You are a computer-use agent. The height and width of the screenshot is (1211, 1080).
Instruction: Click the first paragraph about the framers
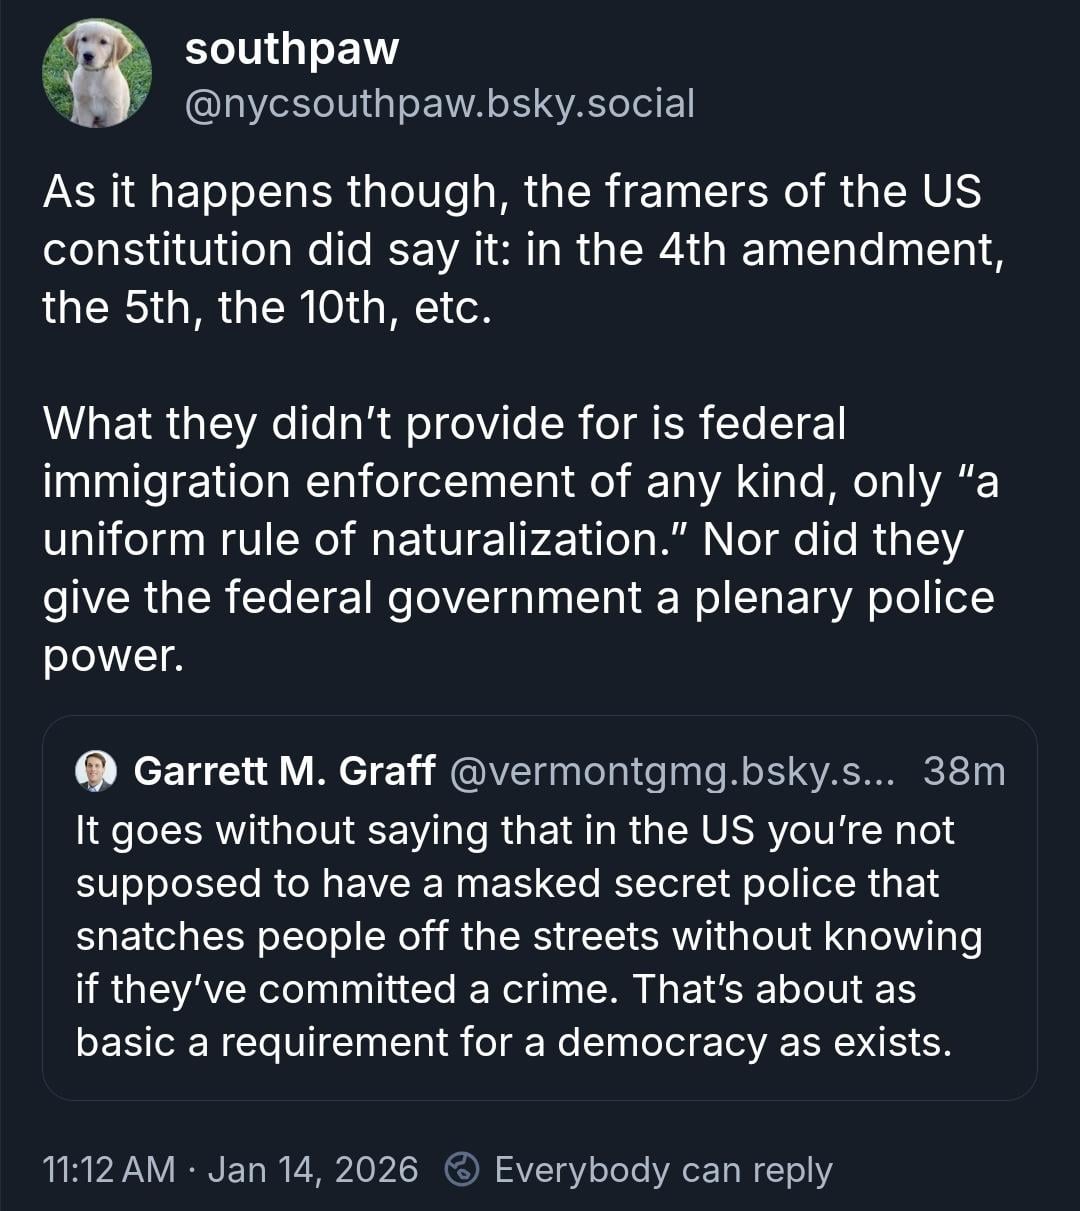tap(510, 249)
